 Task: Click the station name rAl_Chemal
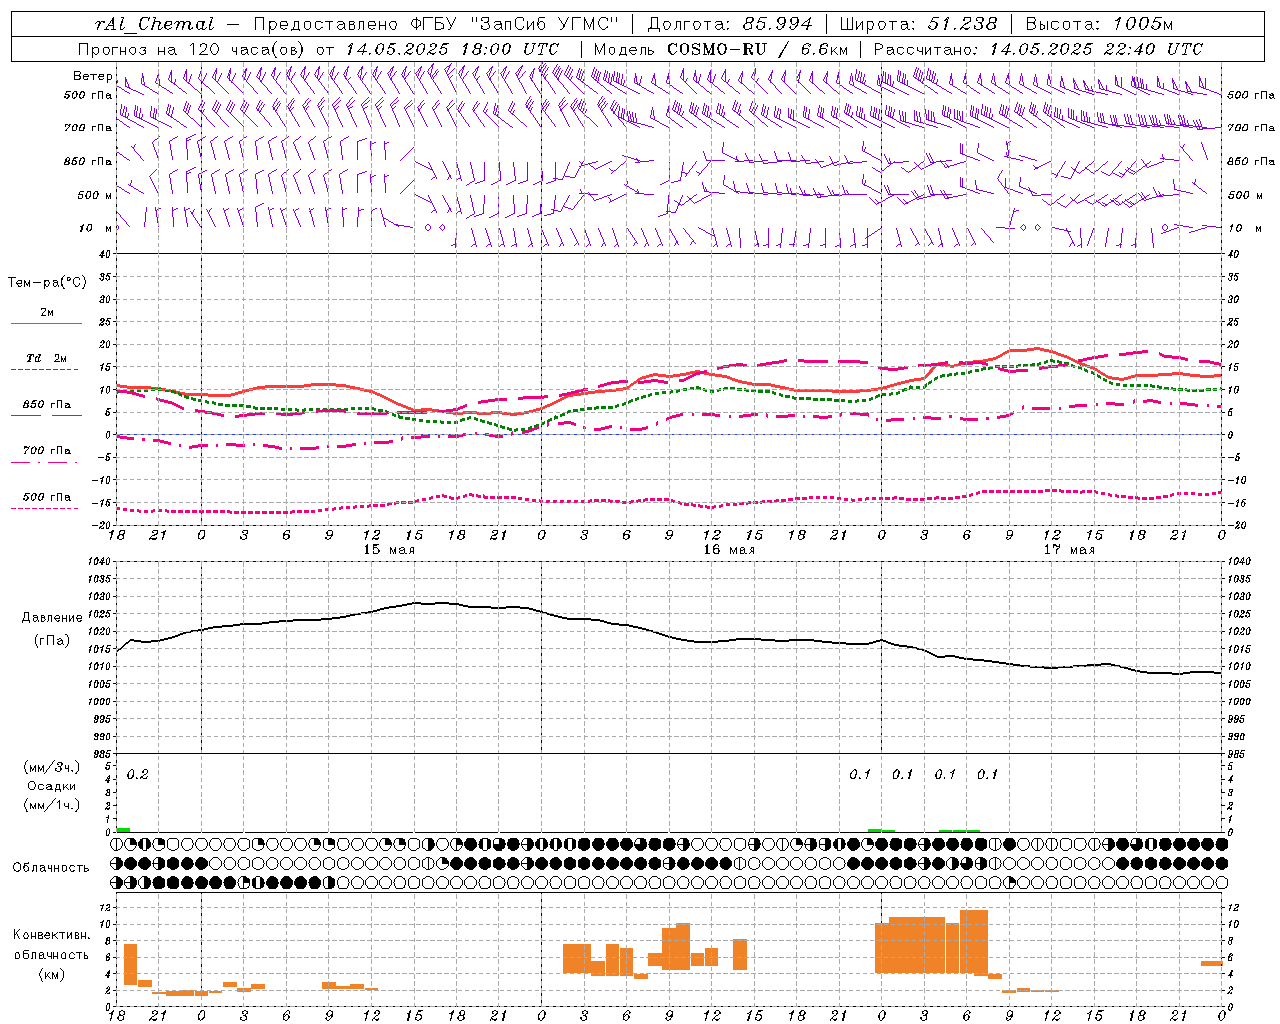point(154,24)
